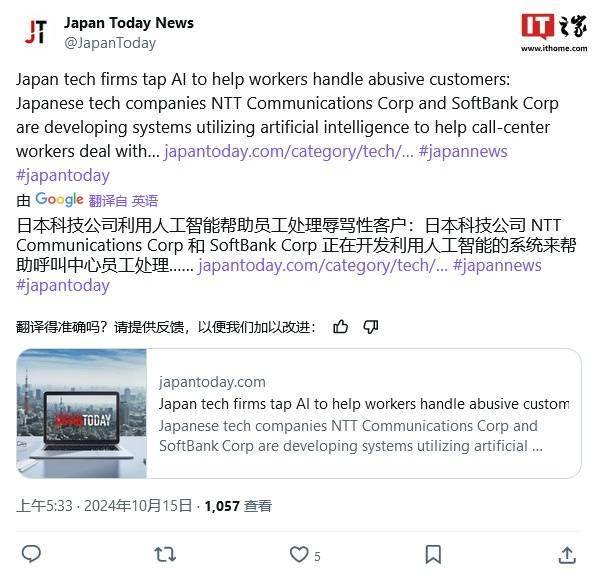Open japantoday.com link in translated text
598x578 pixels.
[x=323, y=265]
